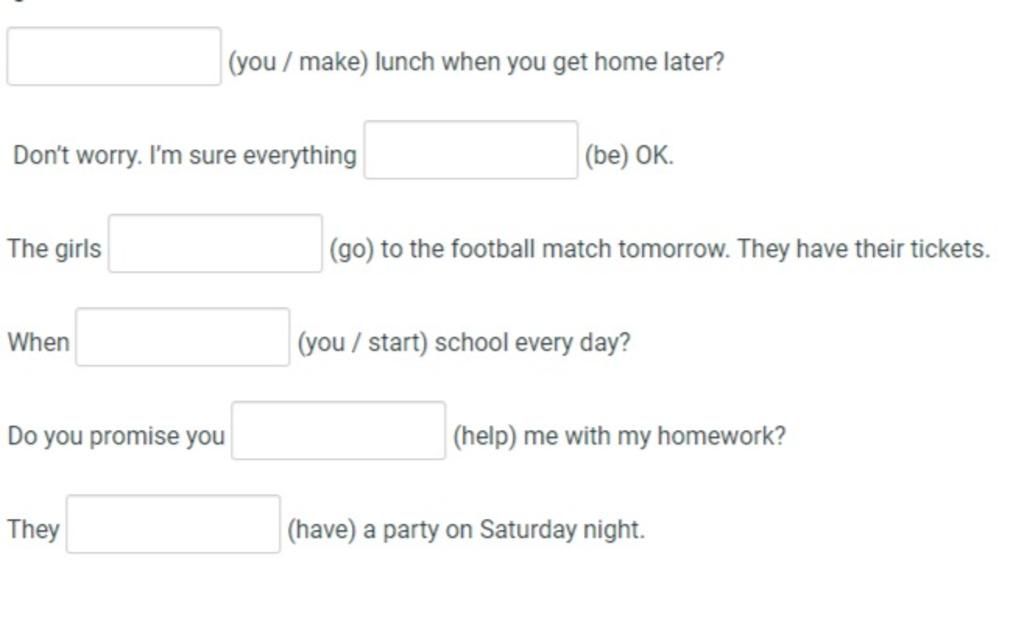Click the "(be) OK." text

pyautogui.click(x=629, y=155)
